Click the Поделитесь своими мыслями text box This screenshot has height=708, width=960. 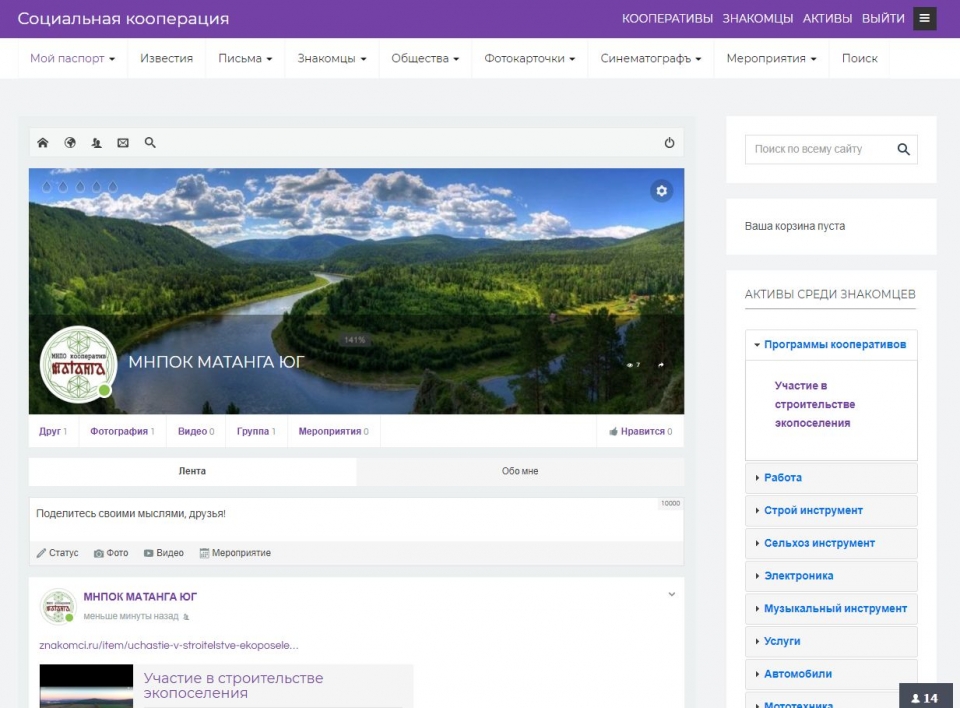[356, 519]
